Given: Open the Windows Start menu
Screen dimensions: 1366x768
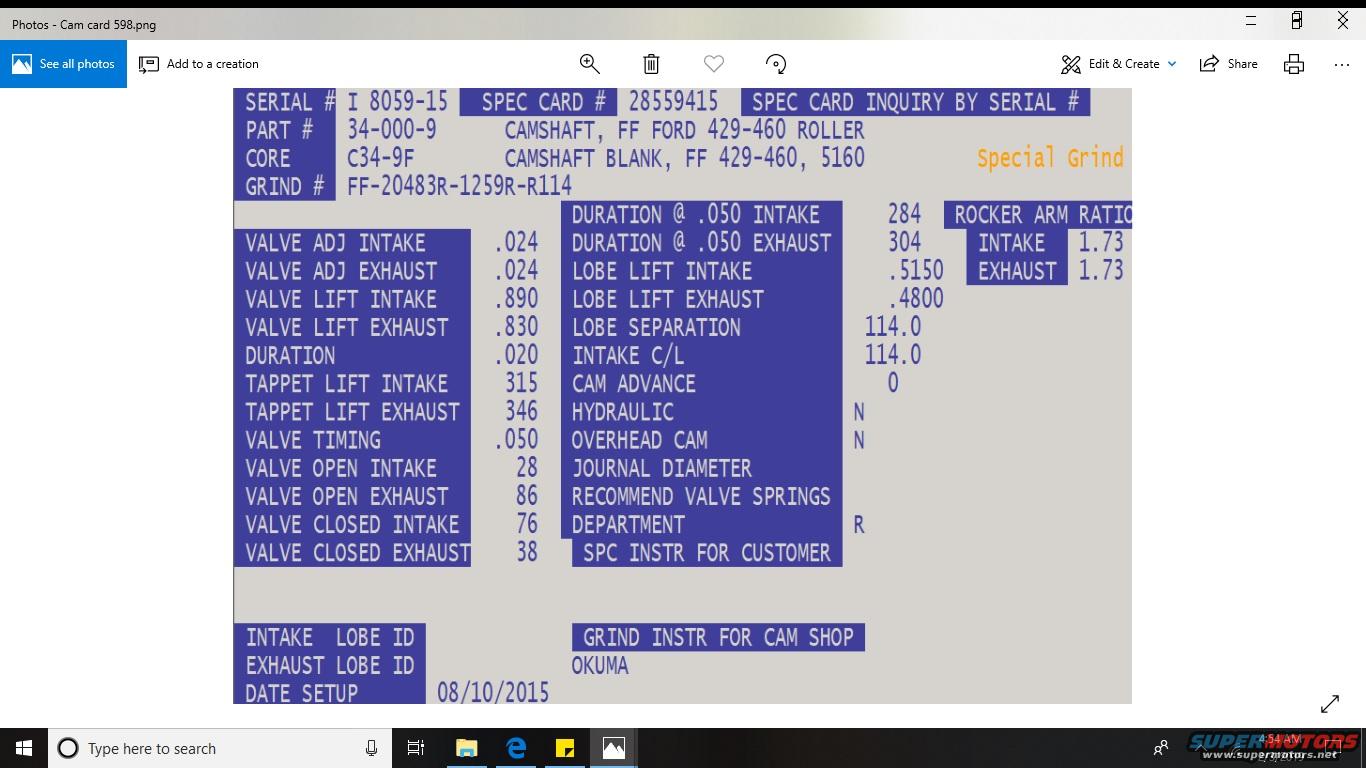Looking at the screenshot, I should pyautogui.click(x=24, y=748).
